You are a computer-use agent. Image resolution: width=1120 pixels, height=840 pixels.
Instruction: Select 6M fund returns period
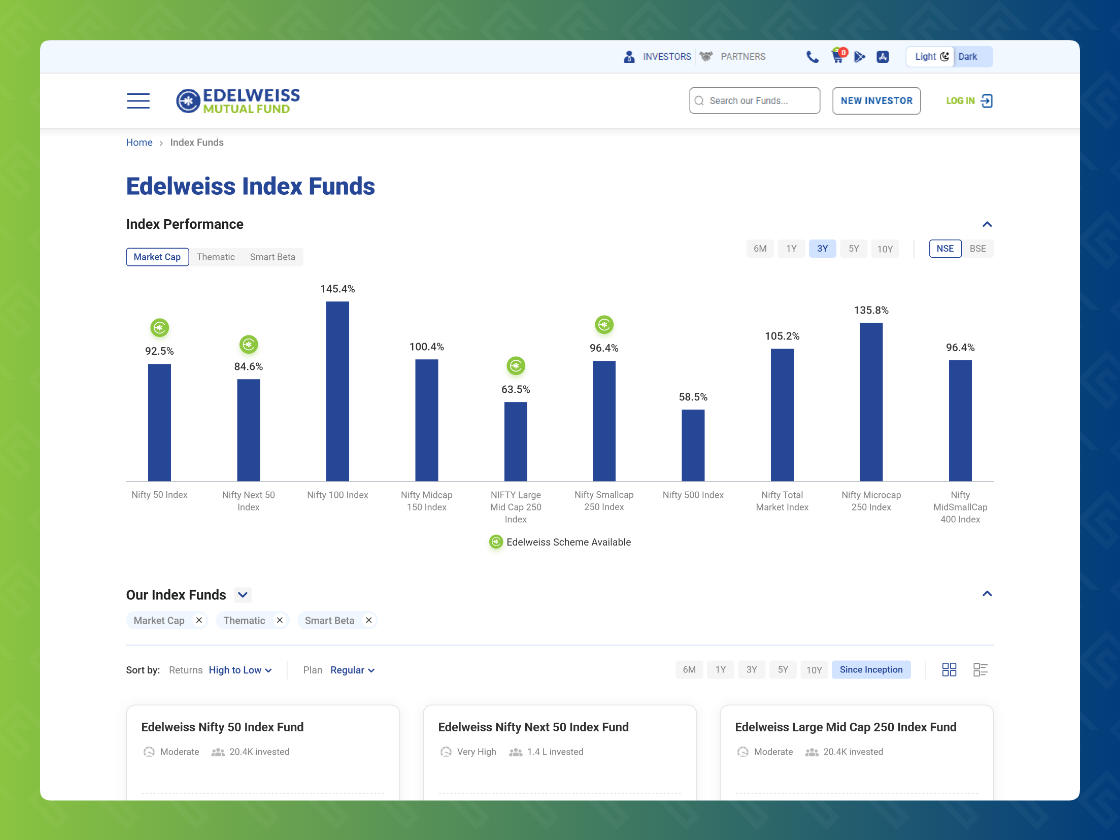[689, 670]
